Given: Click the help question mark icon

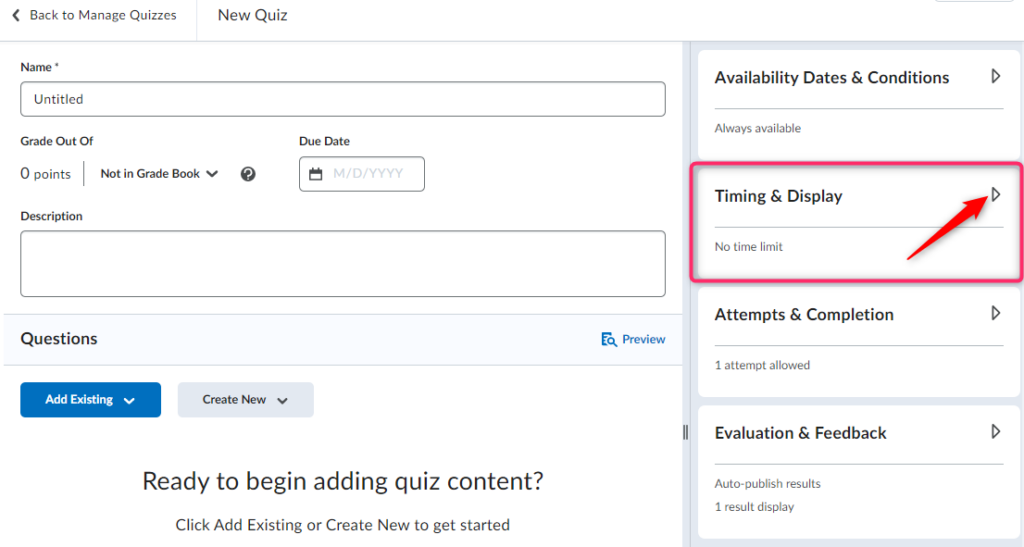Looking at the screenshot, I should [x=248, y=174].
